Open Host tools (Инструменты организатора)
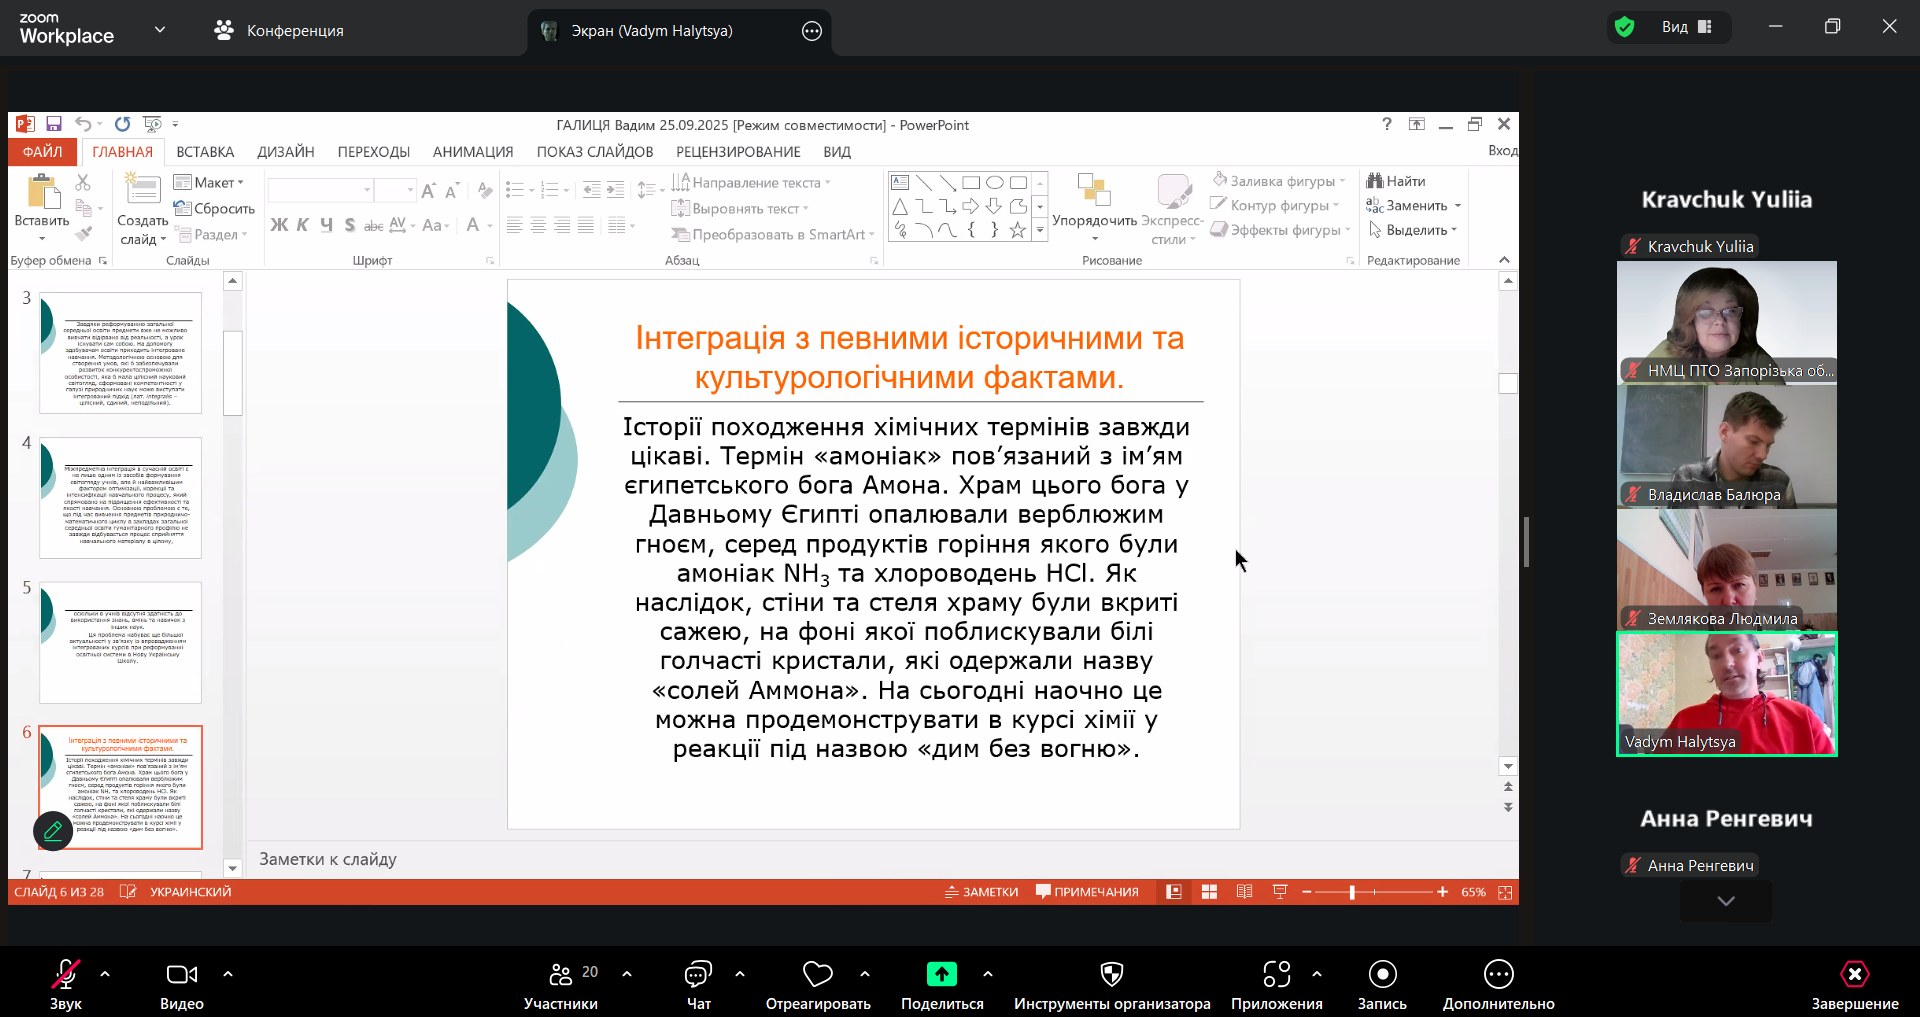Screen dimensions: 1920x1017 [1112, 985]
